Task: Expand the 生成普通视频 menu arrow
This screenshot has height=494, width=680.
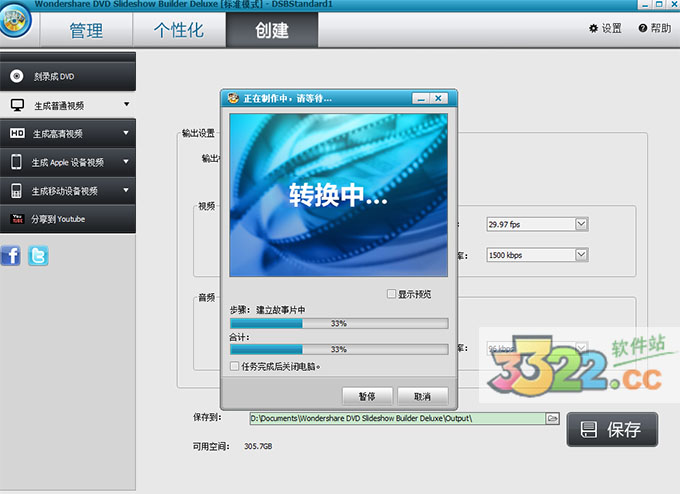Action: 127,104
